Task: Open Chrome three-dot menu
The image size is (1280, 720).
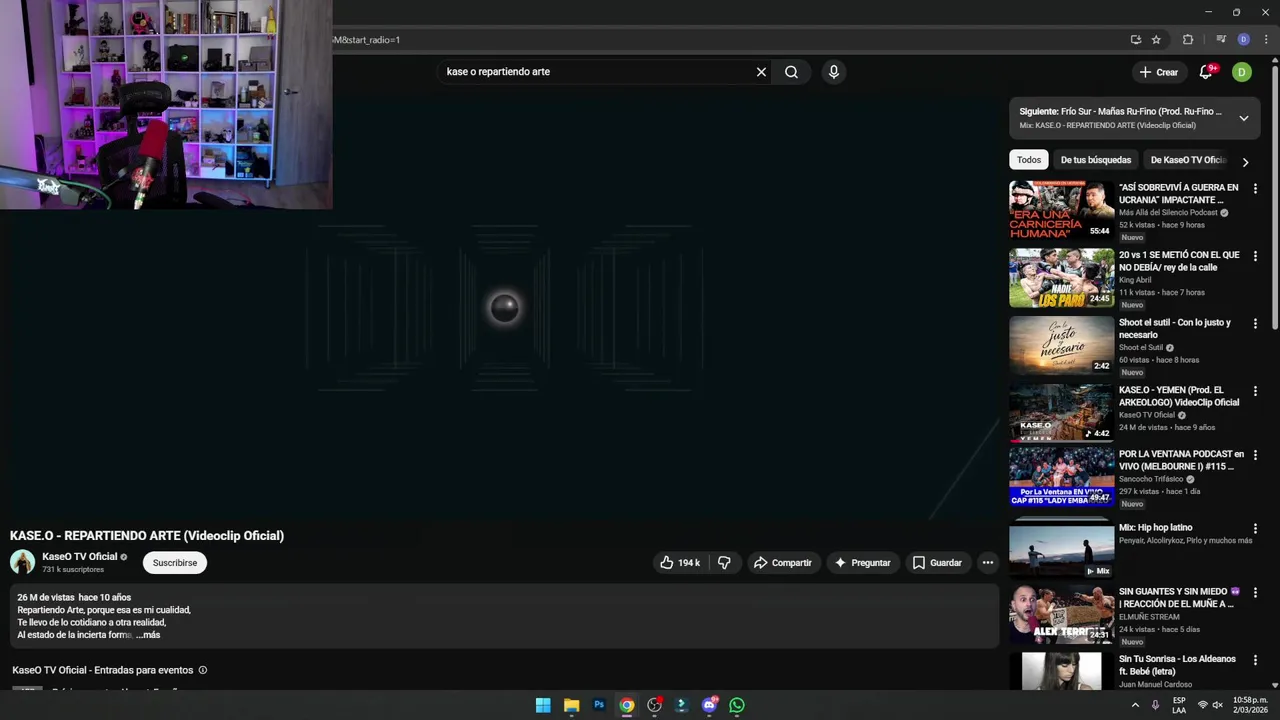Action: tap(1266, 40)
